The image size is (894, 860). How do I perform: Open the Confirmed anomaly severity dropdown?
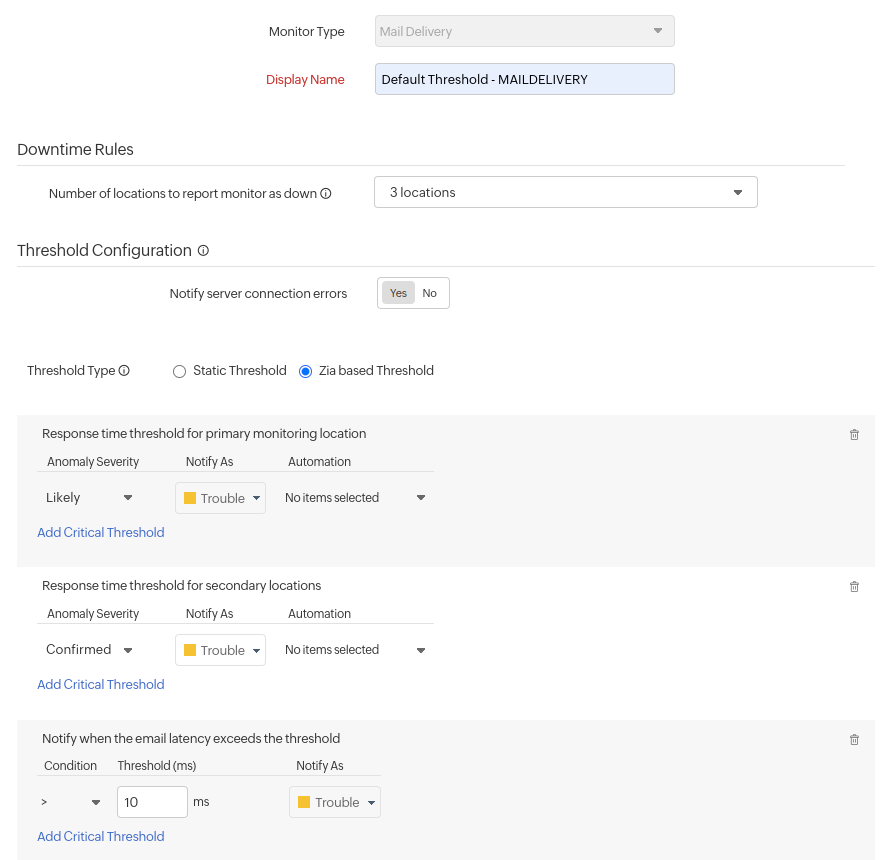(x=90, y=650)
